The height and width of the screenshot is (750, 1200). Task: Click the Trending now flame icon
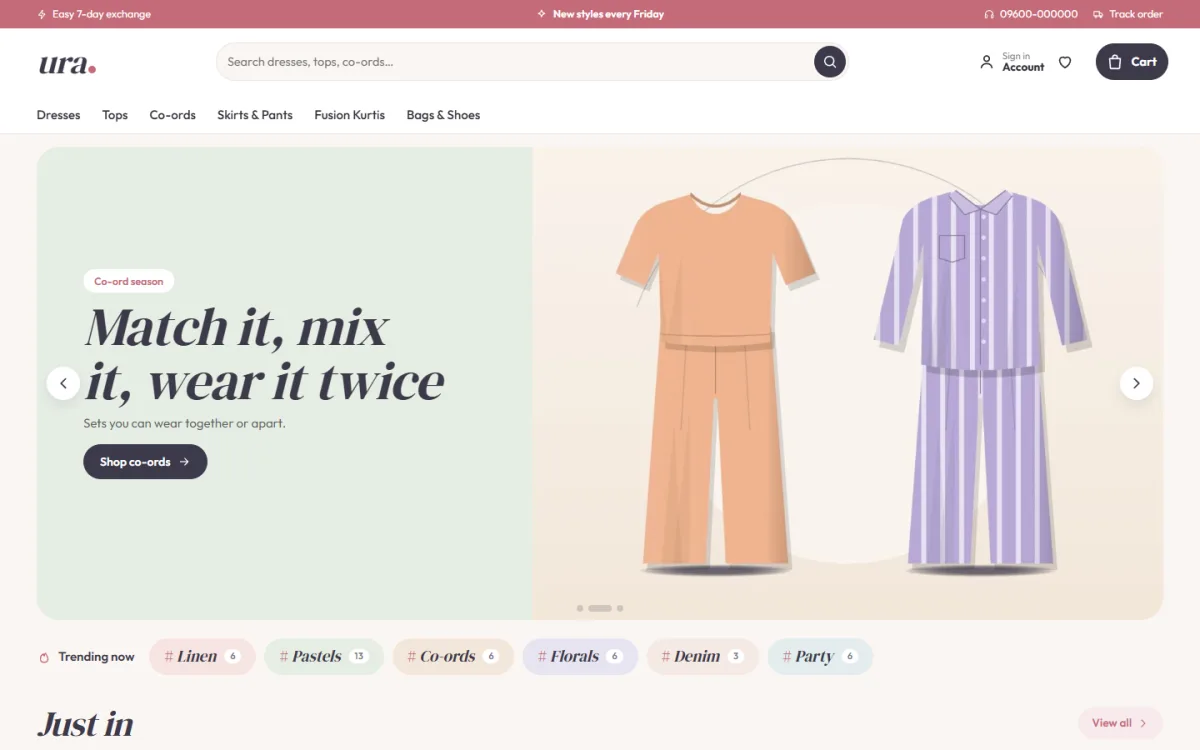coord(44,657)
